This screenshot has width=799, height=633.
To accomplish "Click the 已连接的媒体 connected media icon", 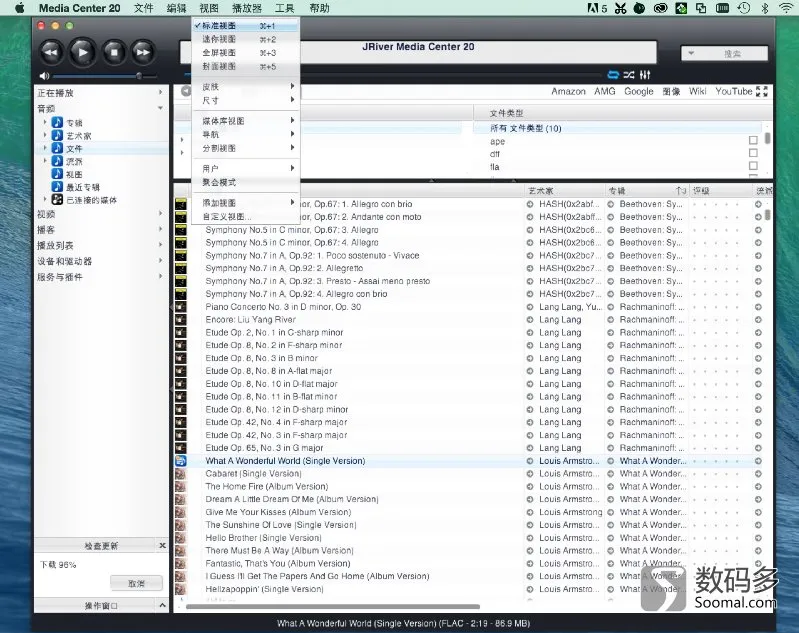I will click(x=58, y=199).
